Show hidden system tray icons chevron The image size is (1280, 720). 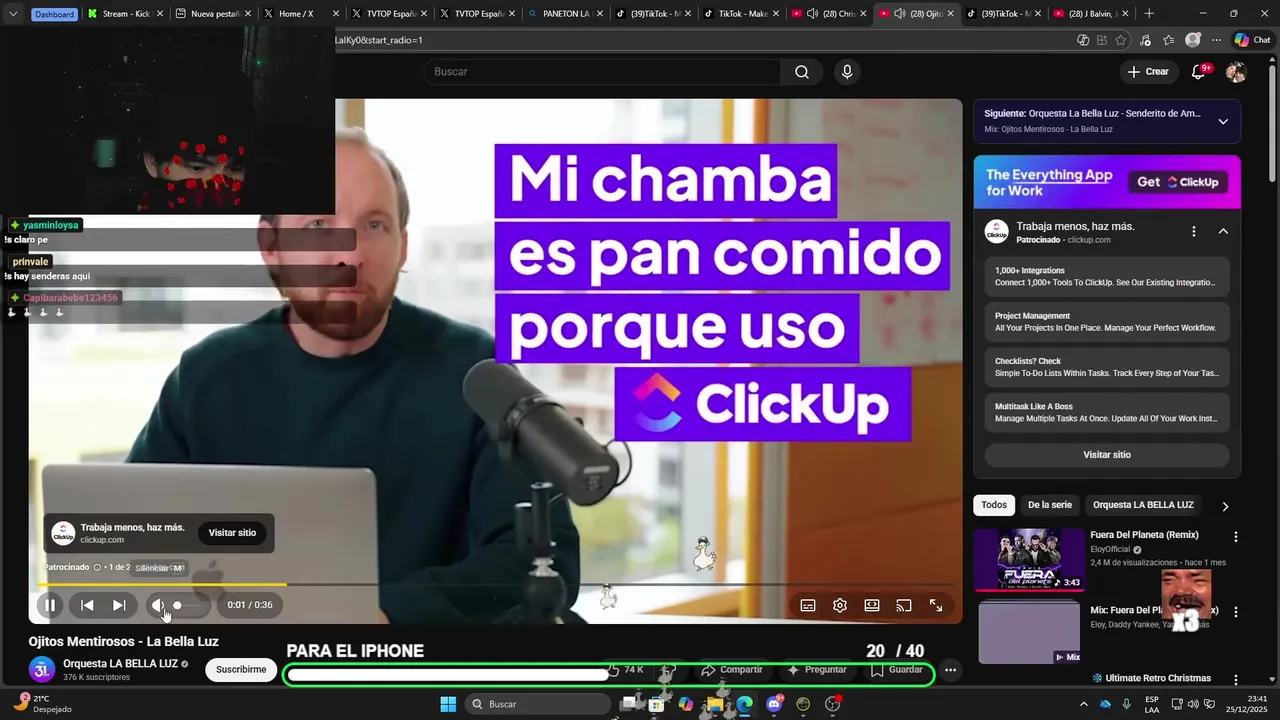[1083, 704]
